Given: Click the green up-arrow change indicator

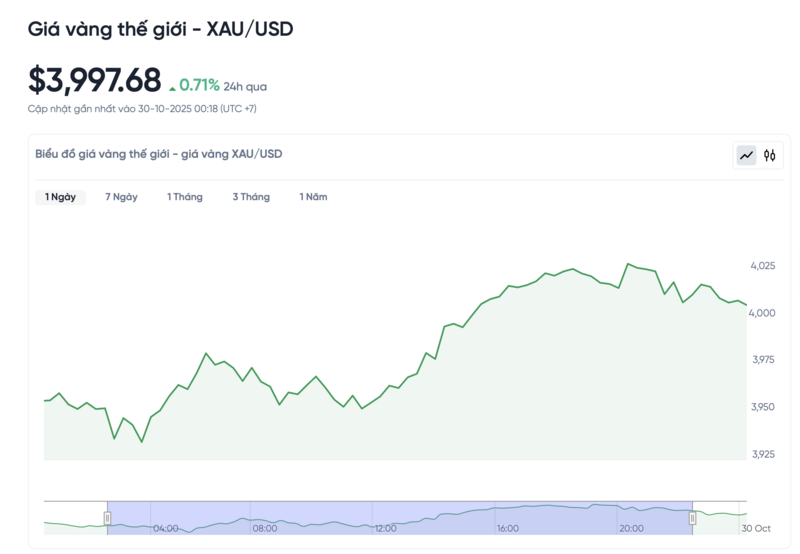Looking at the screenshot, I should 173,87.
